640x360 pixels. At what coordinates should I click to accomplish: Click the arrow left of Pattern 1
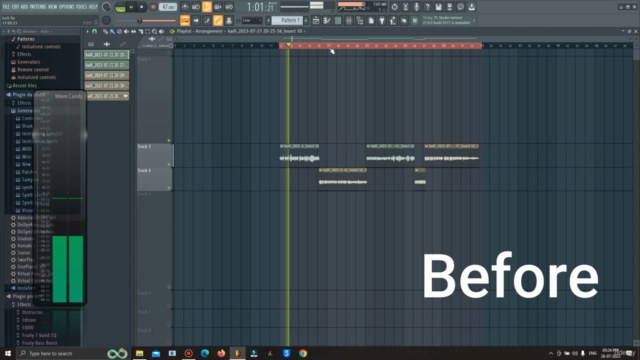[x=269, y=20]
